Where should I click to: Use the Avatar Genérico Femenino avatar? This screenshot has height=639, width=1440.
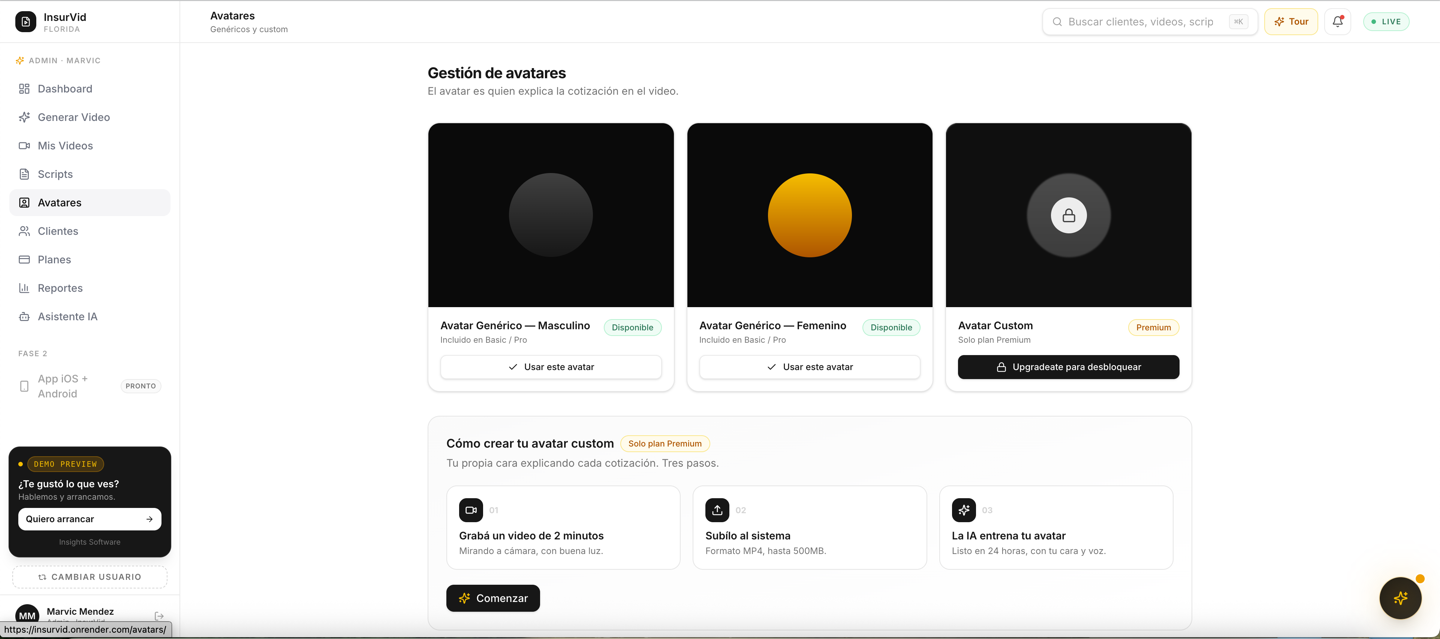810,367
